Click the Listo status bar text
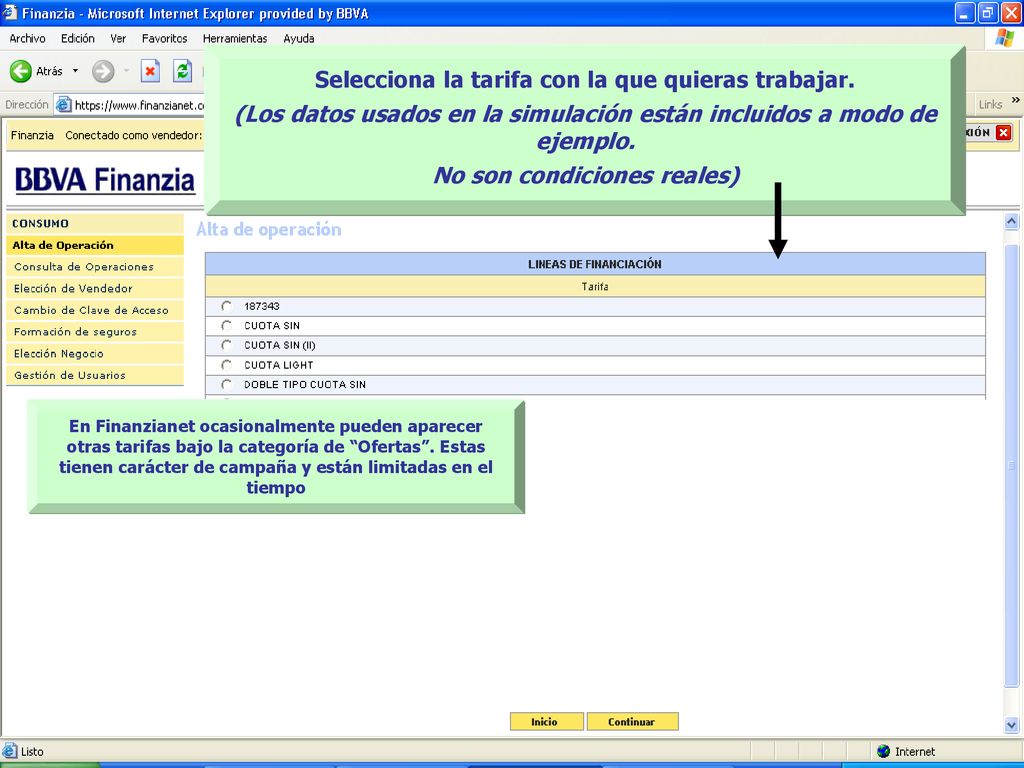 tap(32, 752)
